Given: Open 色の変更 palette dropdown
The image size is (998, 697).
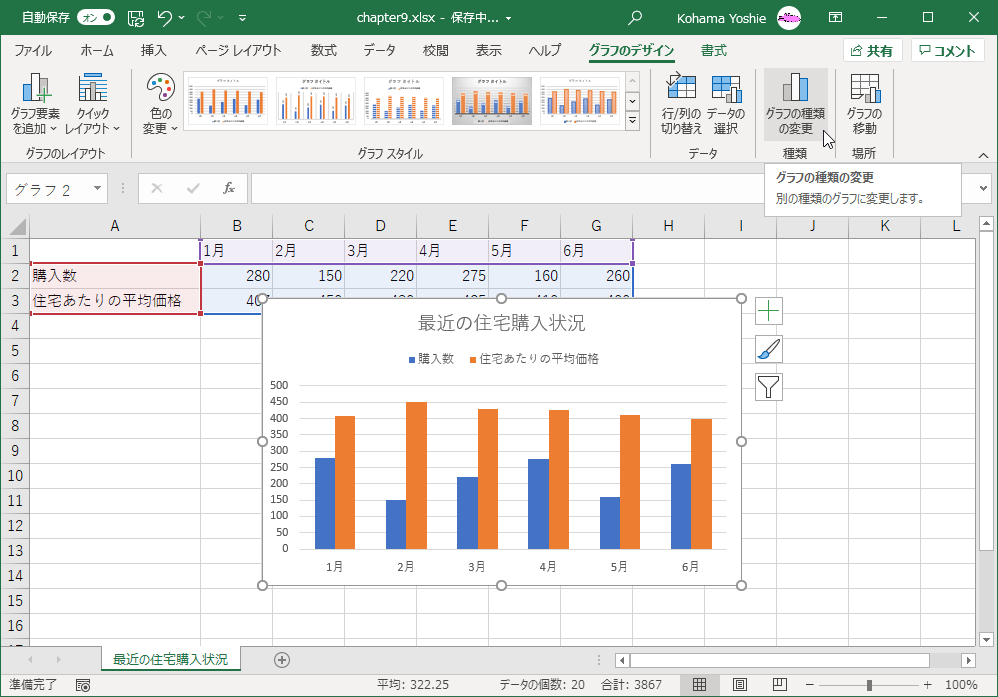Looking at the screenshot, I should tap(160, 103).
